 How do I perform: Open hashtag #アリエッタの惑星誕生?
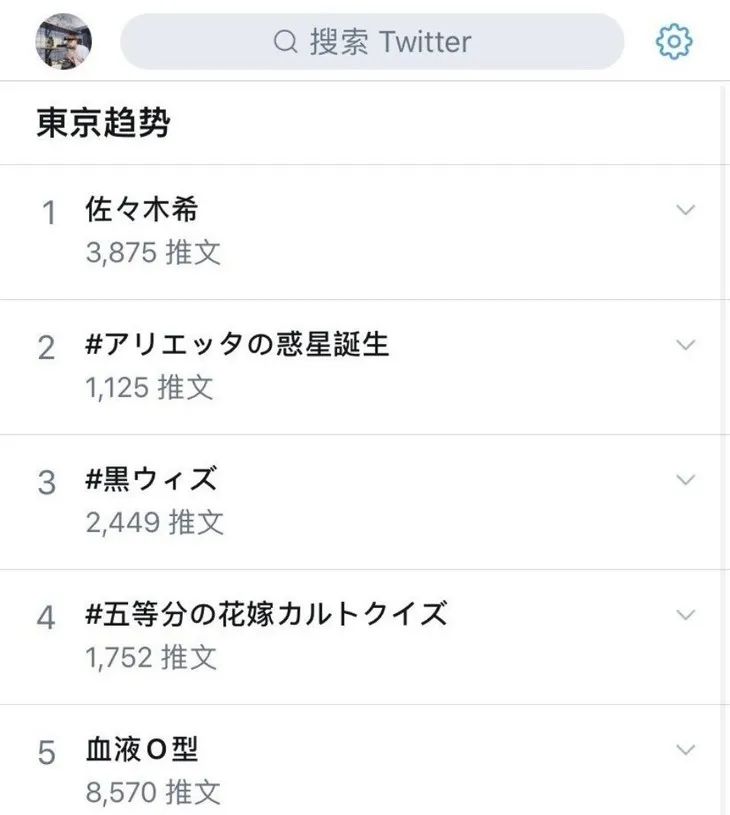click(x=238, y=345)
